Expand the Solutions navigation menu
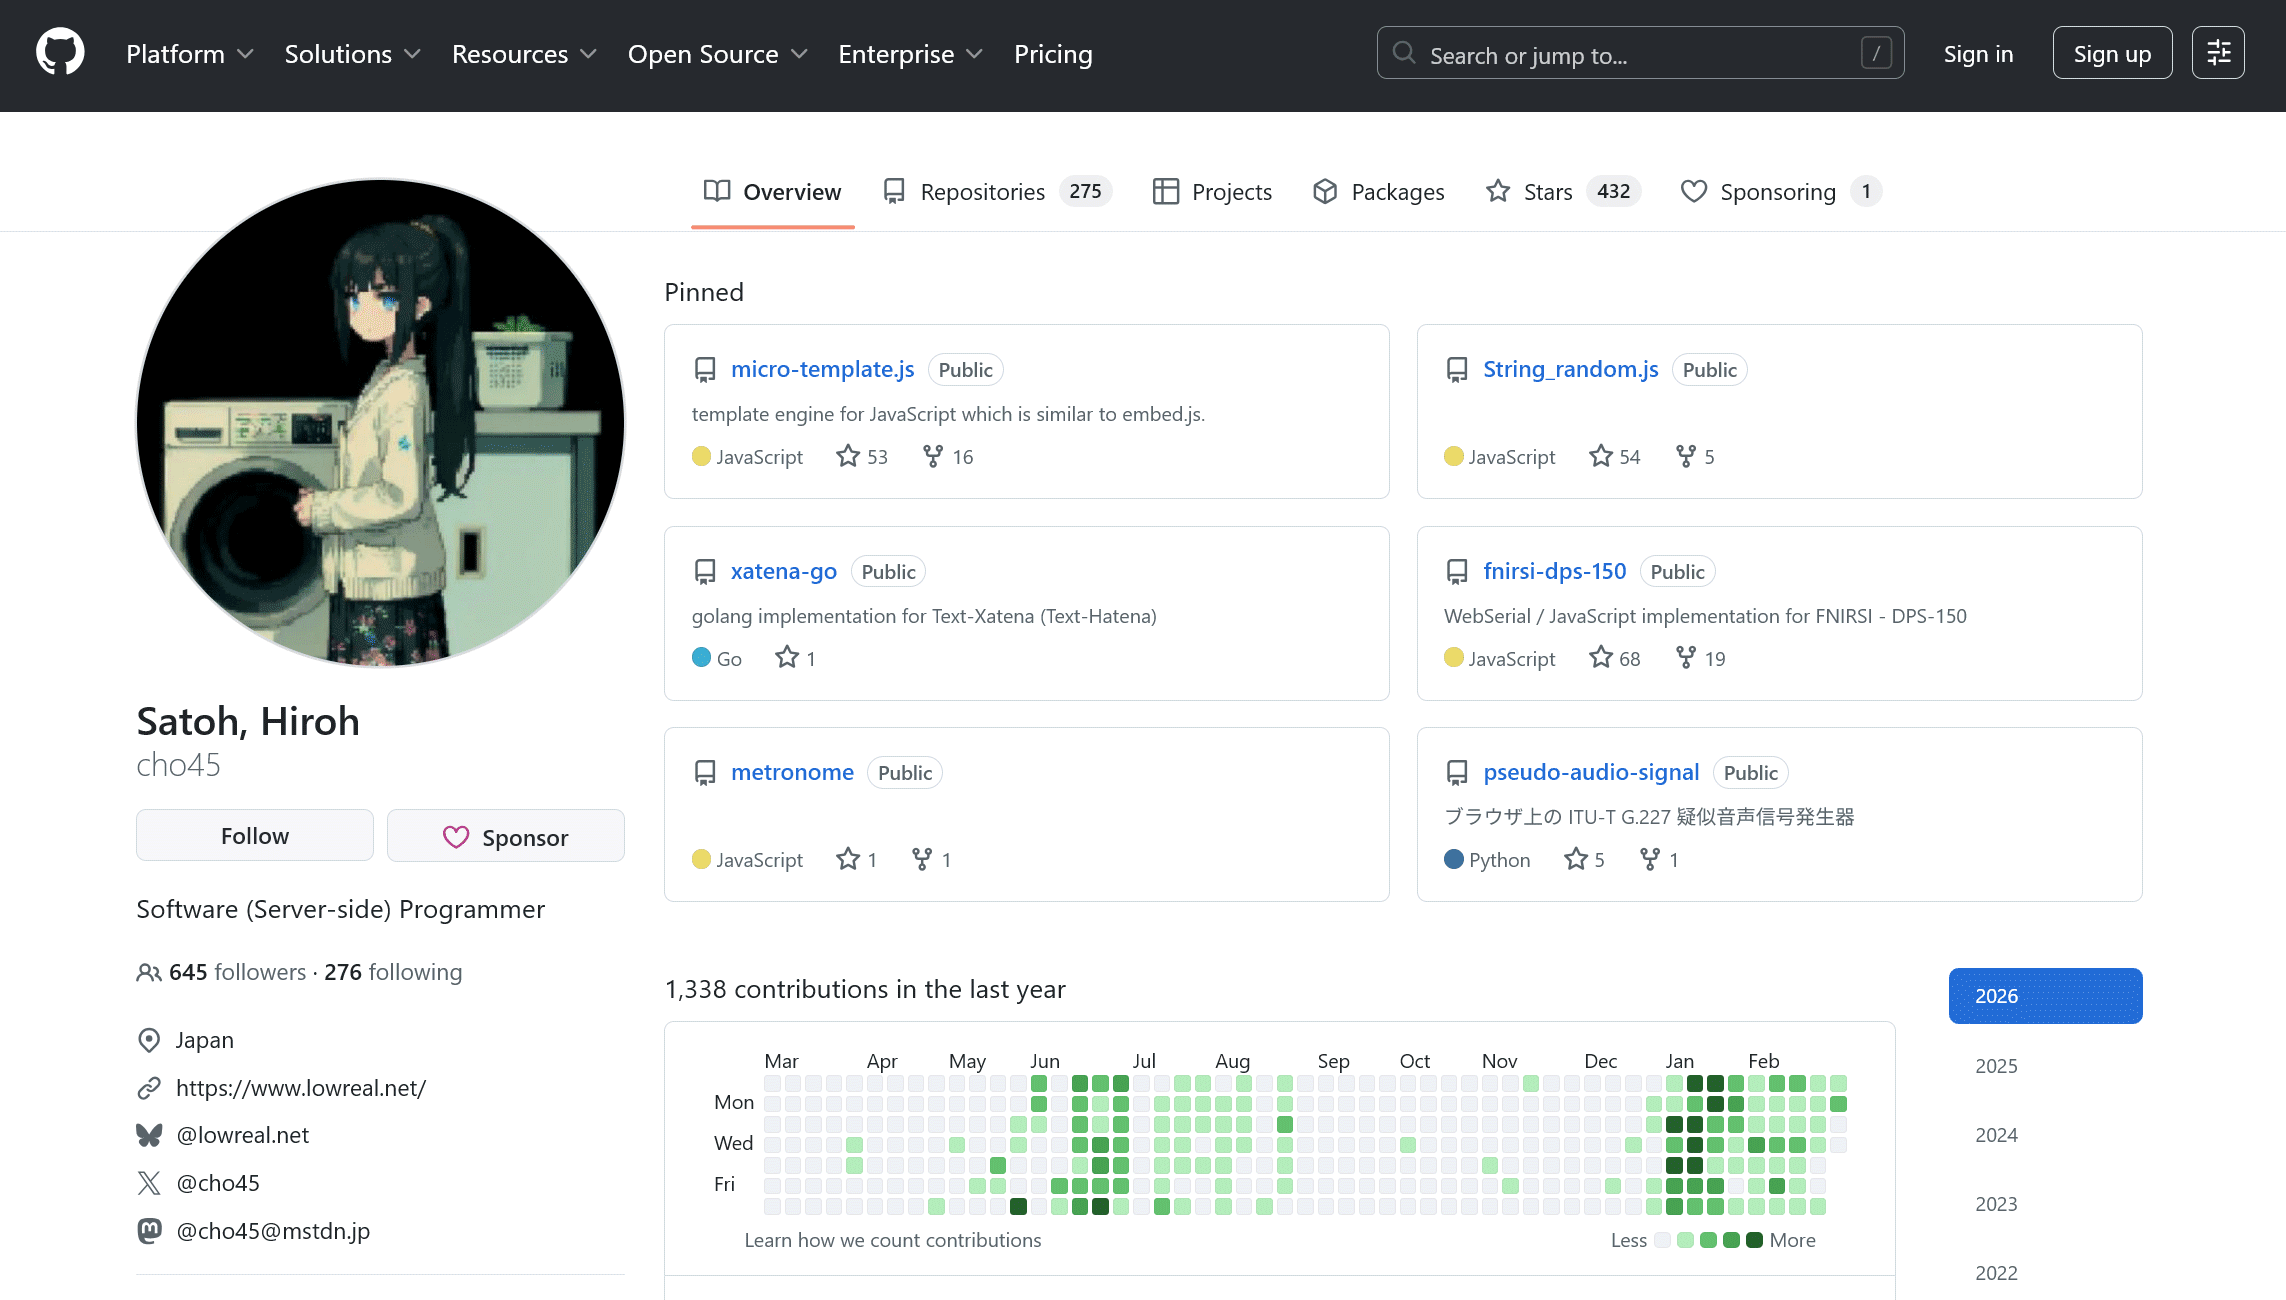Image resolution: width=2286 pixels, height=1300 pixels. click(x=352, y=54)
